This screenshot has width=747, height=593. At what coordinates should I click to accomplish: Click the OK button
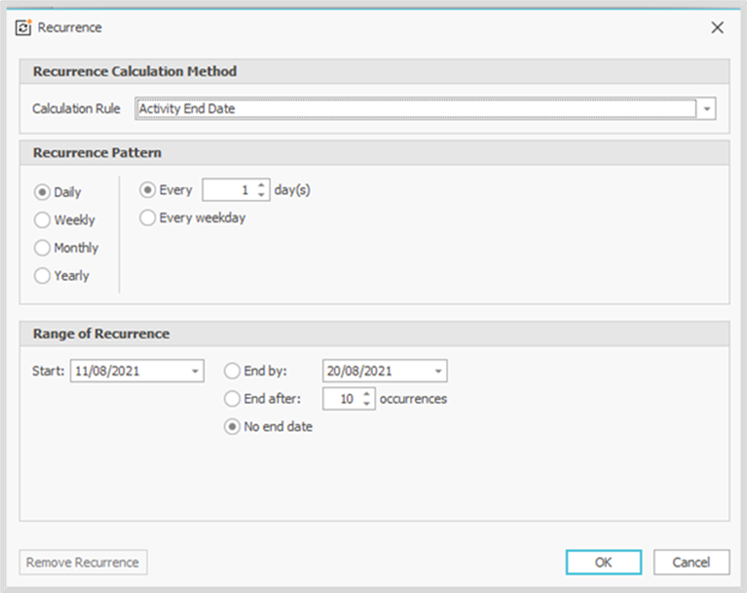click(603, 562)
